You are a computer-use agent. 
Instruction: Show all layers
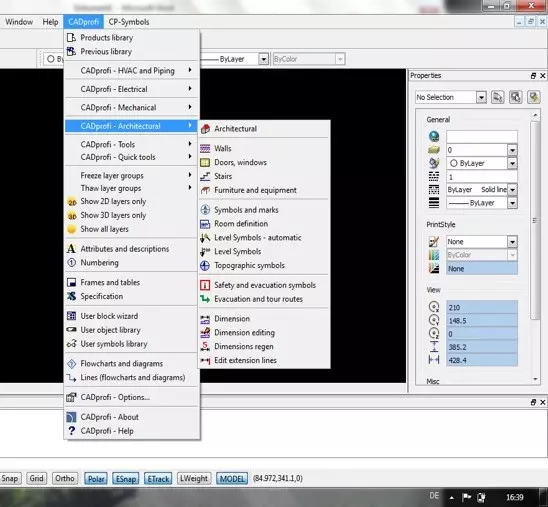[x=132, y=229]
